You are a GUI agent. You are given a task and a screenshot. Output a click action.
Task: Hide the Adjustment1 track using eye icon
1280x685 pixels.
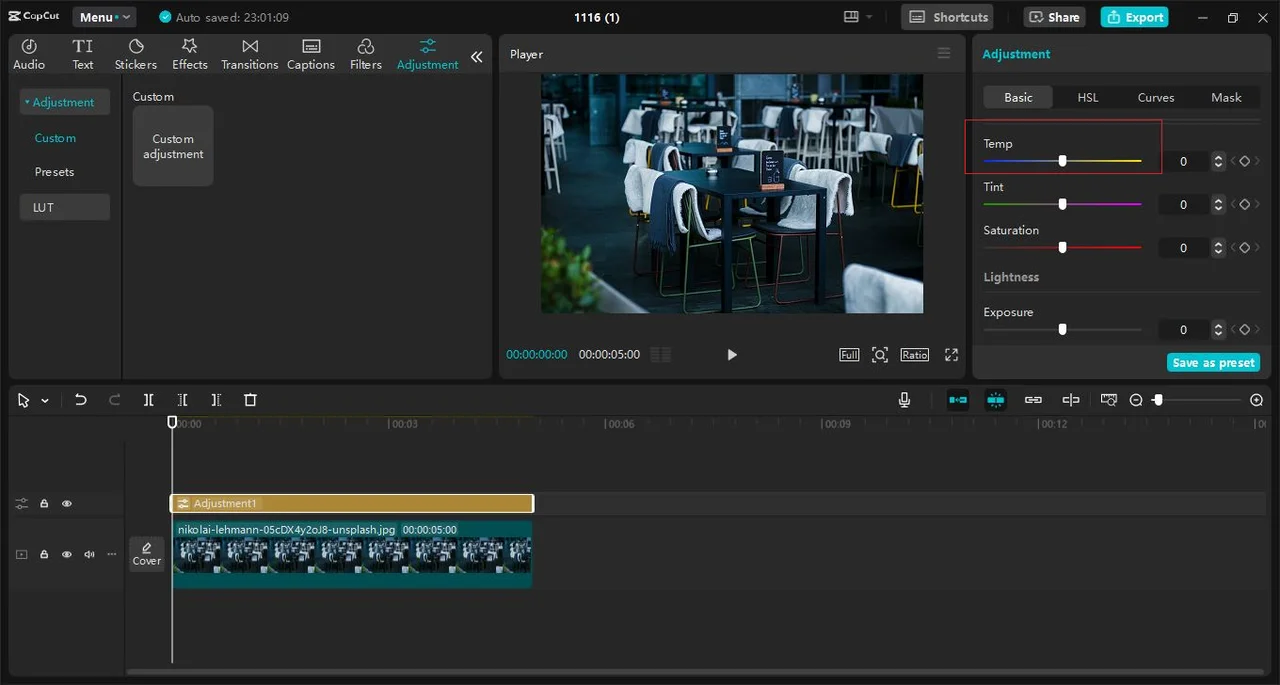click(67, 504)
